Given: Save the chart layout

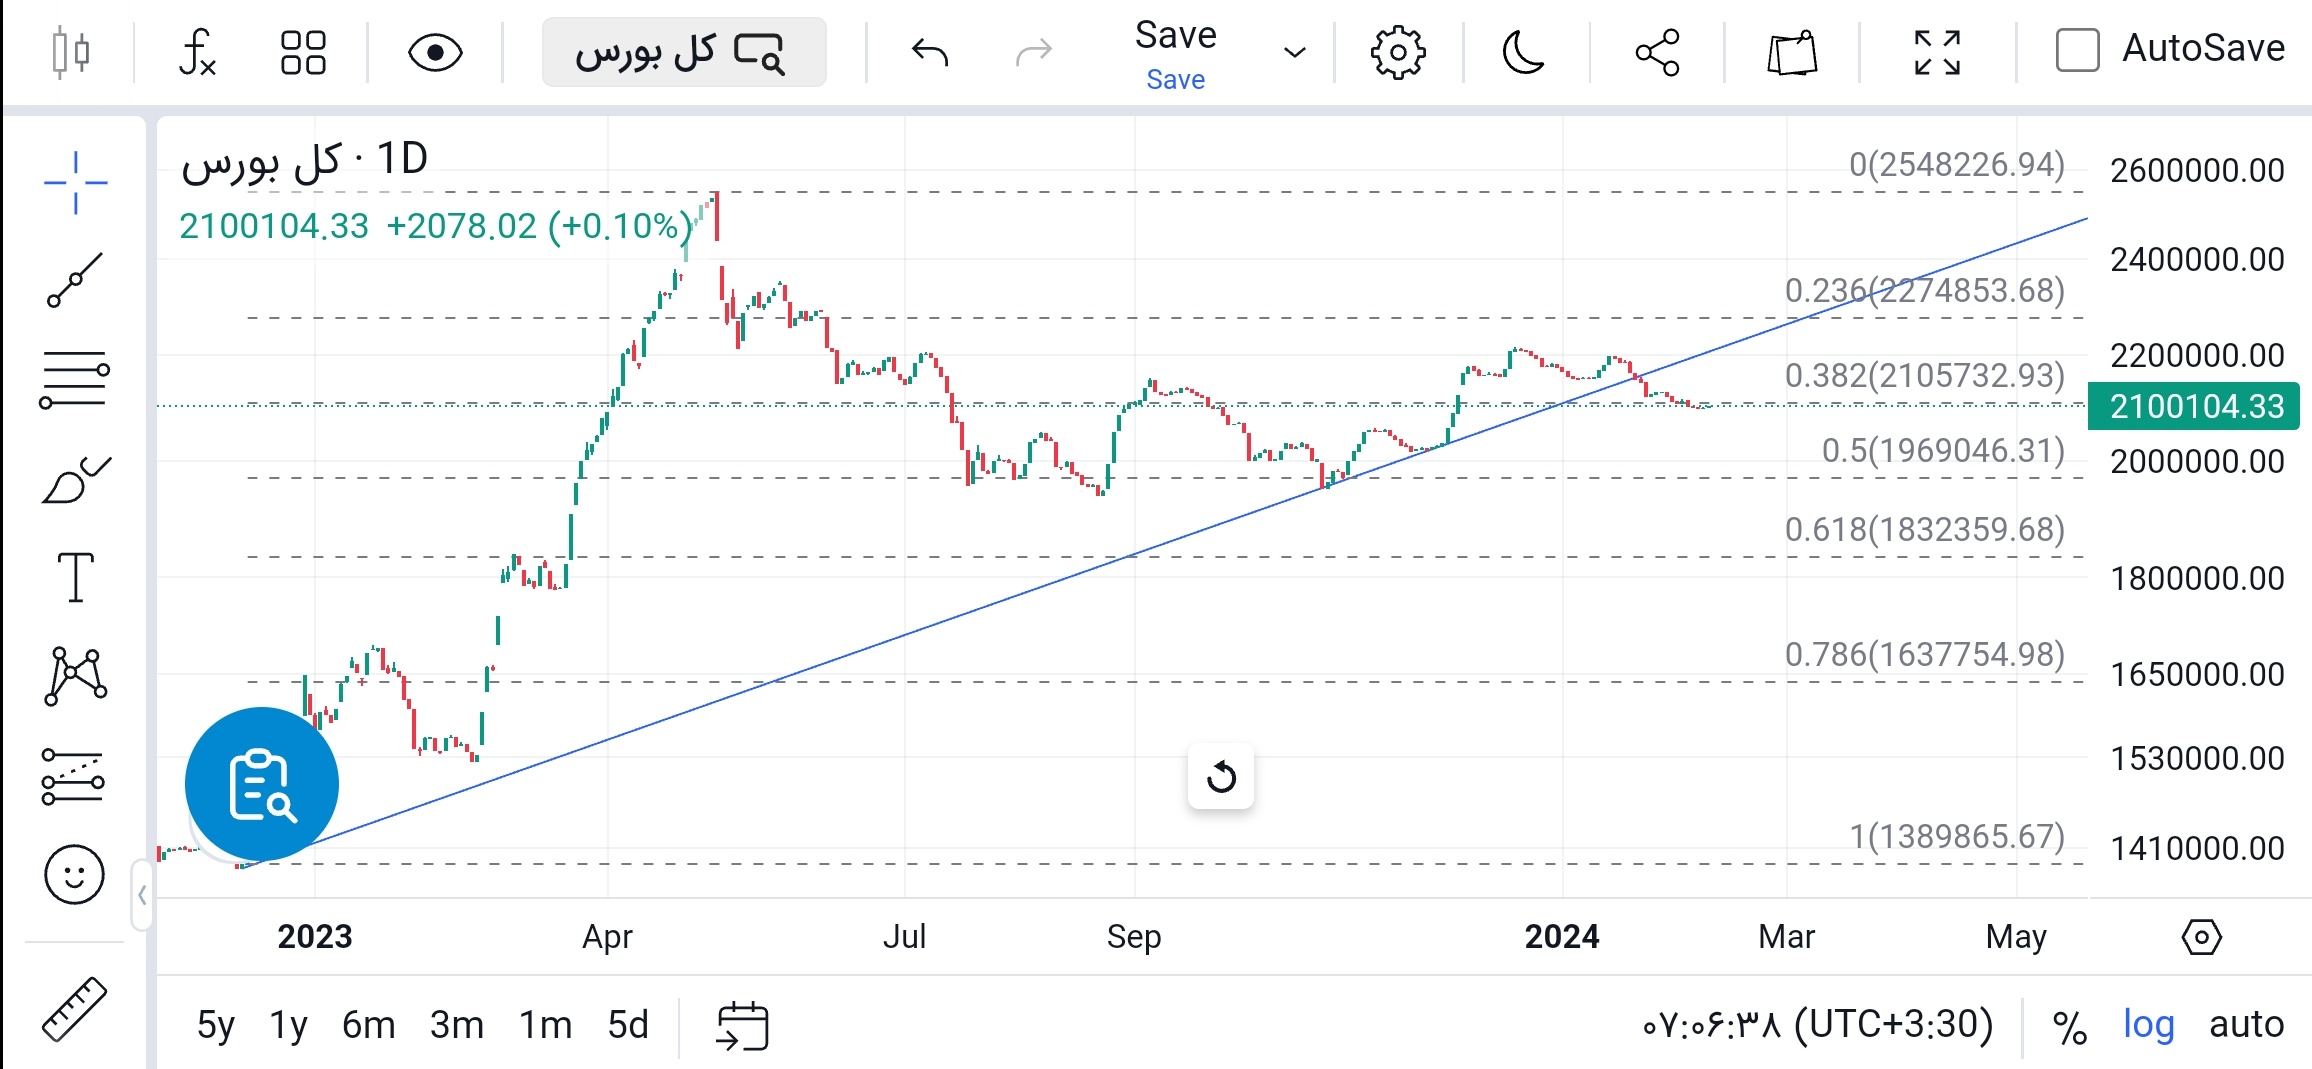Looking at the screenshot, I should pyautogui.click(x=1175, y=55).
